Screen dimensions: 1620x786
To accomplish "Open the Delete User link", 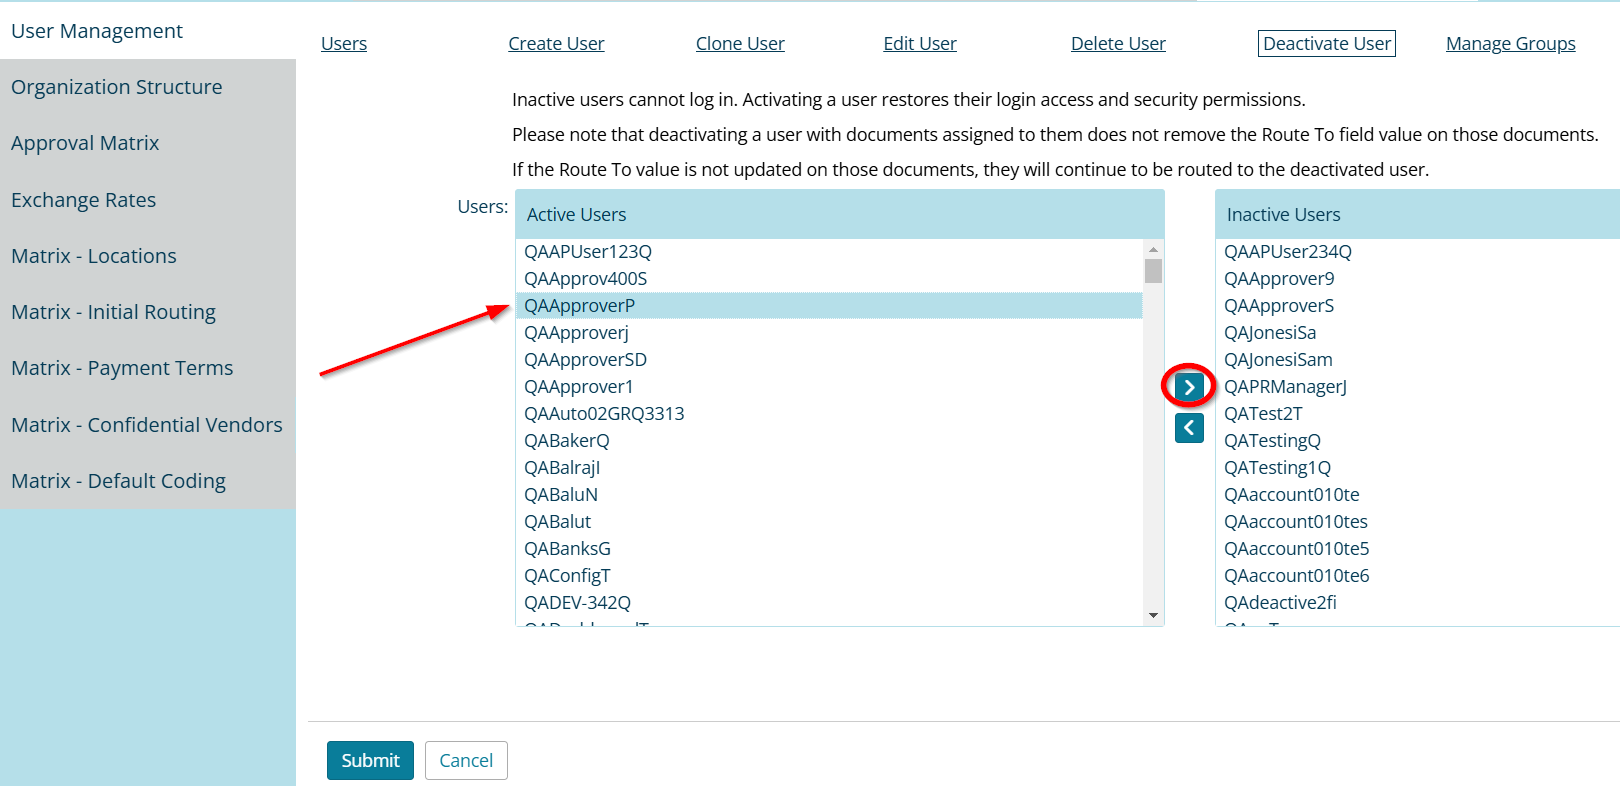I will (x=1118, y=44).
